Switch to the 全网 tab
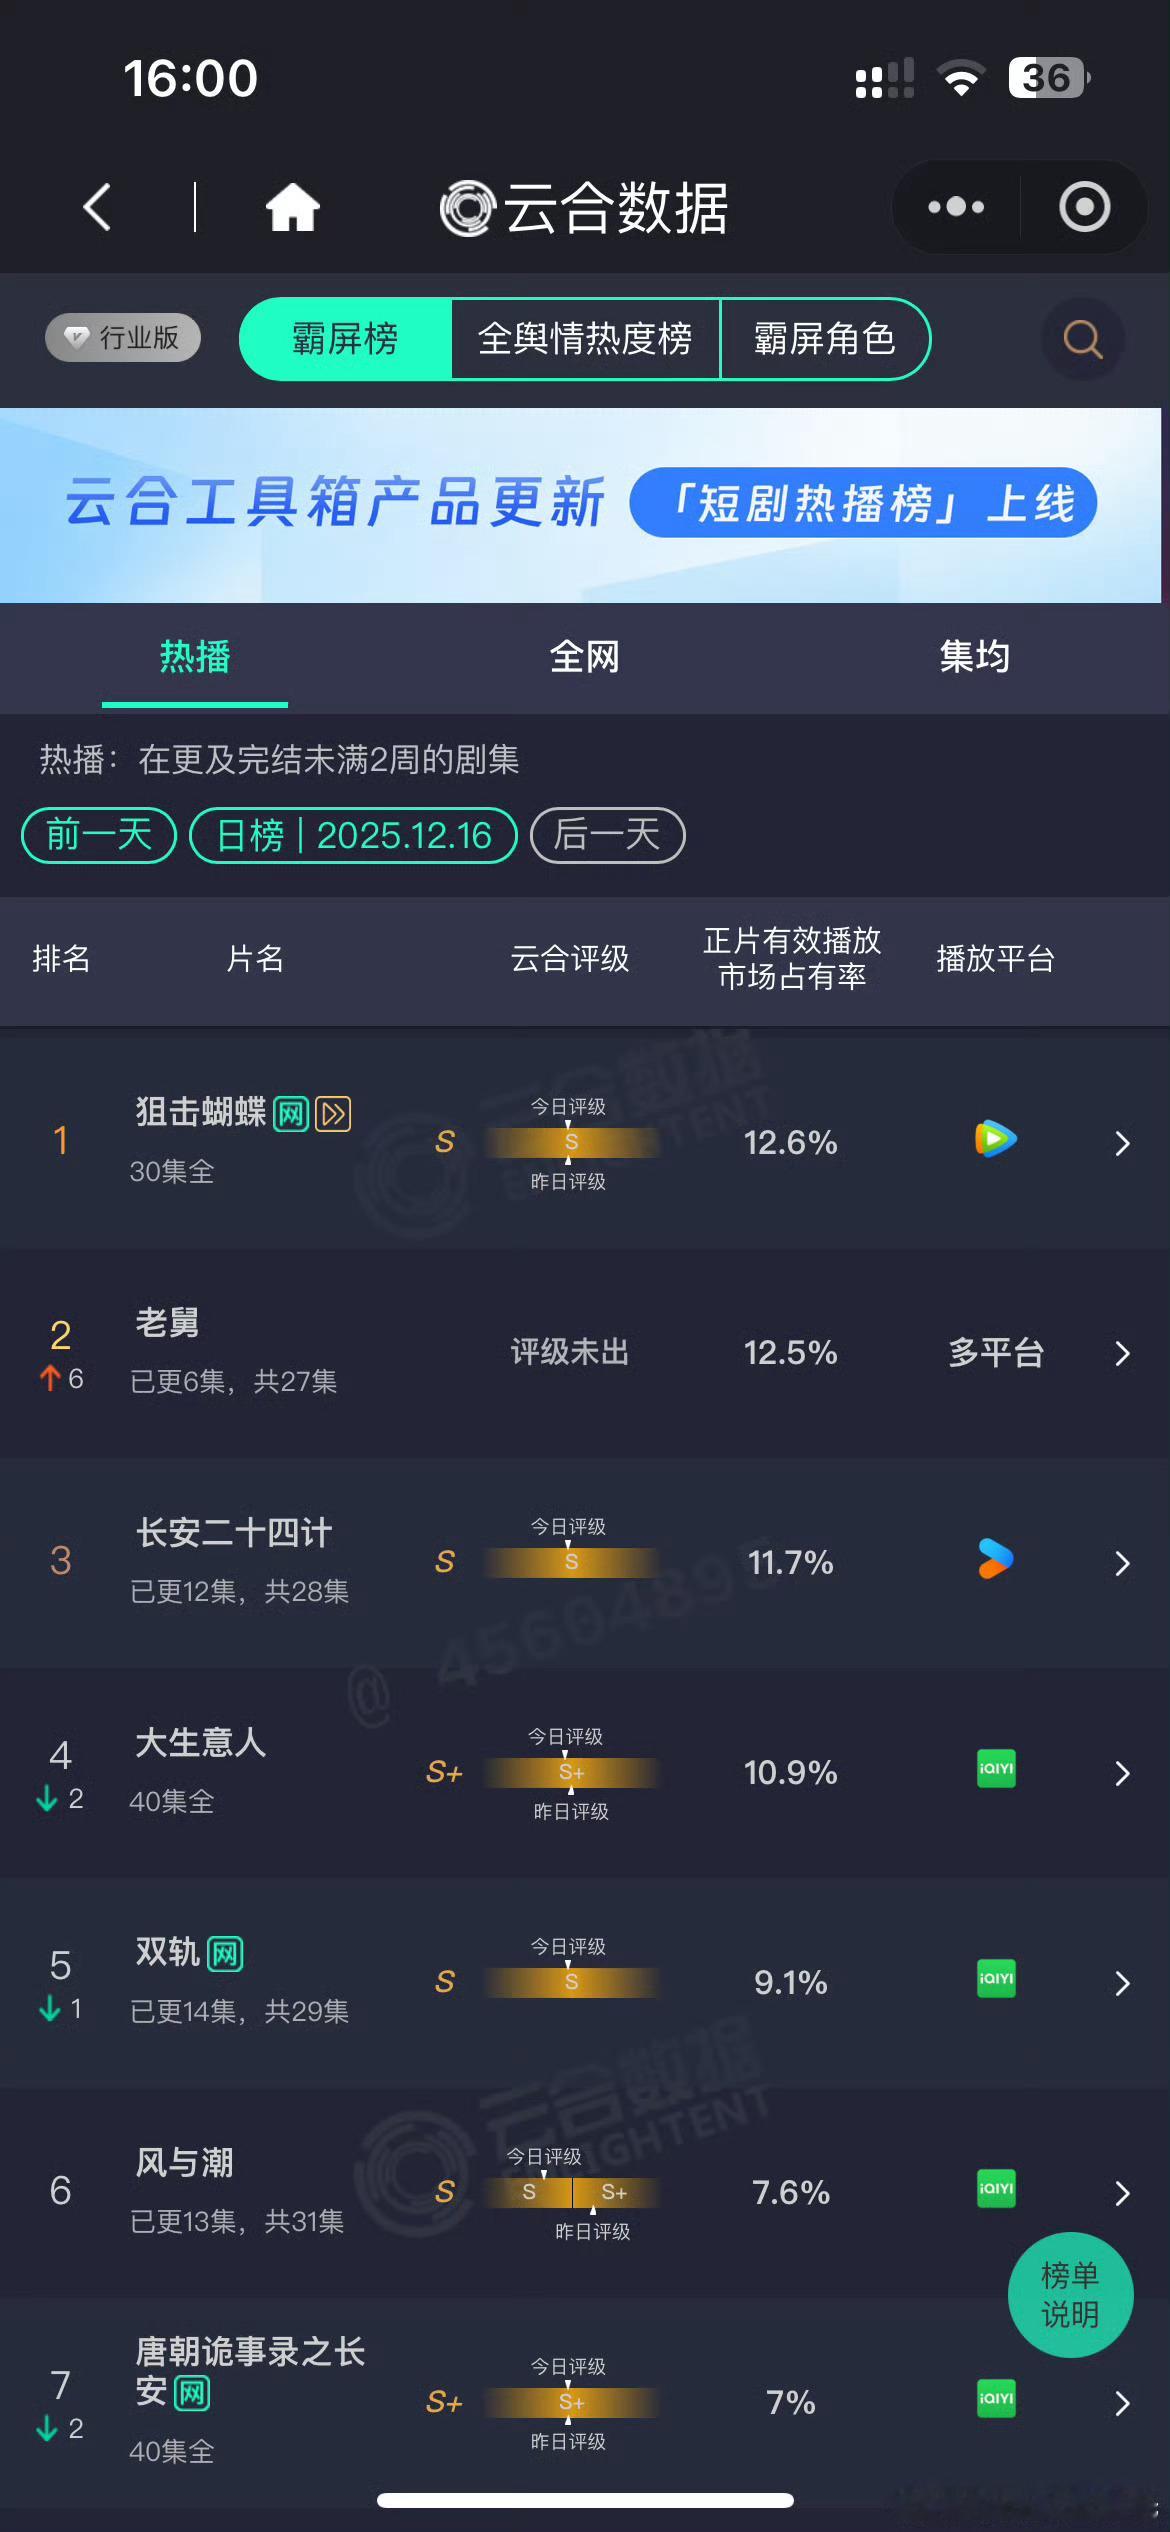Image resolution: width=1170 pixels, height=2532 pixels. pos(585,657)
